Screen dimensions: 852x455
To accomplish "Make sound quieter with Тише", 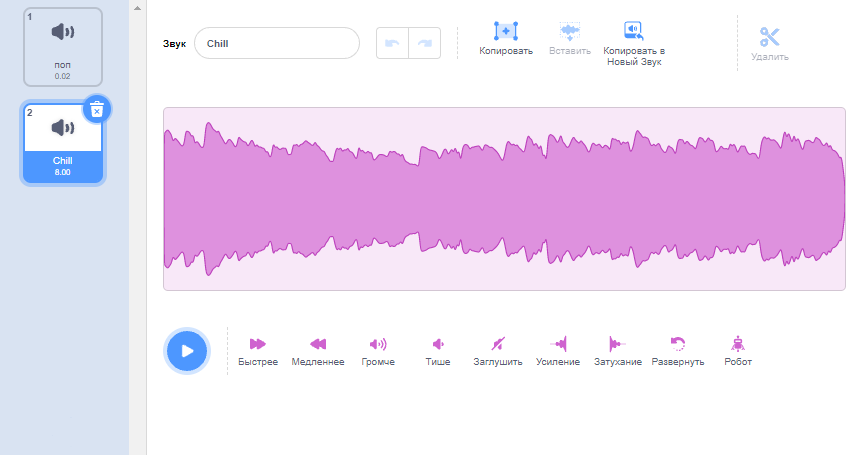I will (438, 349).
